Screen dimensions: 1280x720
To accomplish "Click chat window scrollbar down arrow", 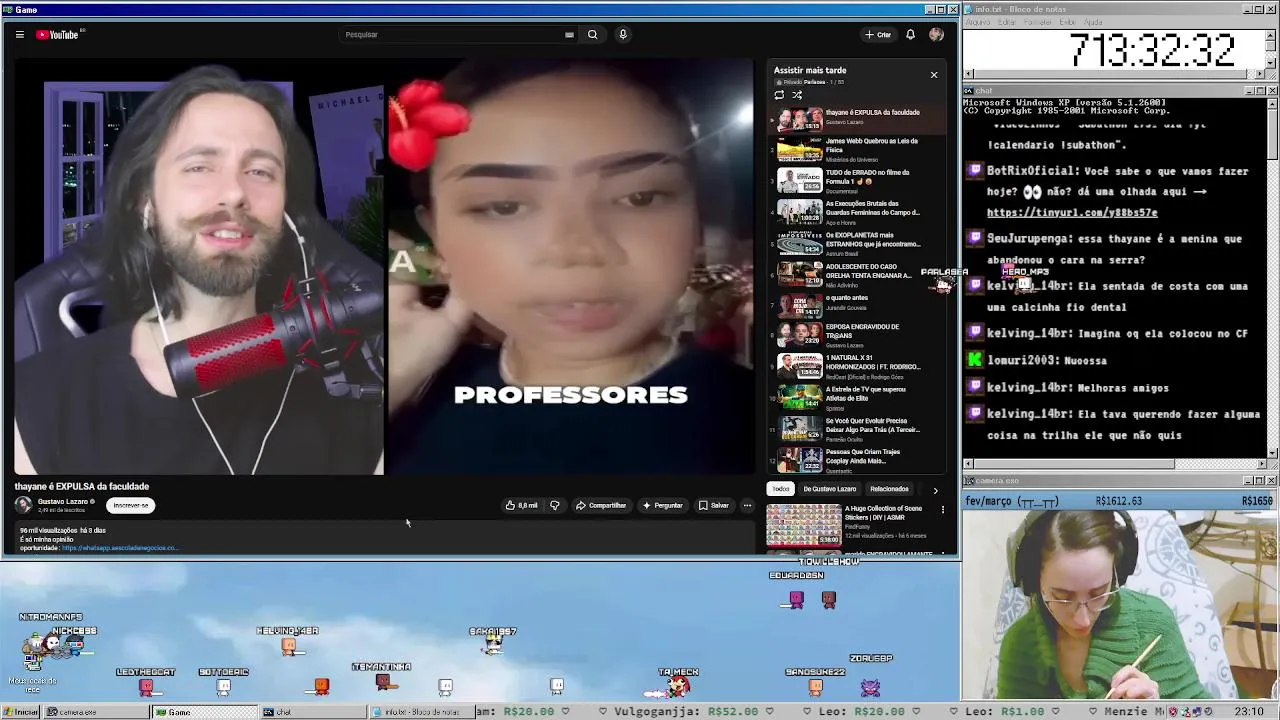I will pyautogui.click(x=1272, y=453).
